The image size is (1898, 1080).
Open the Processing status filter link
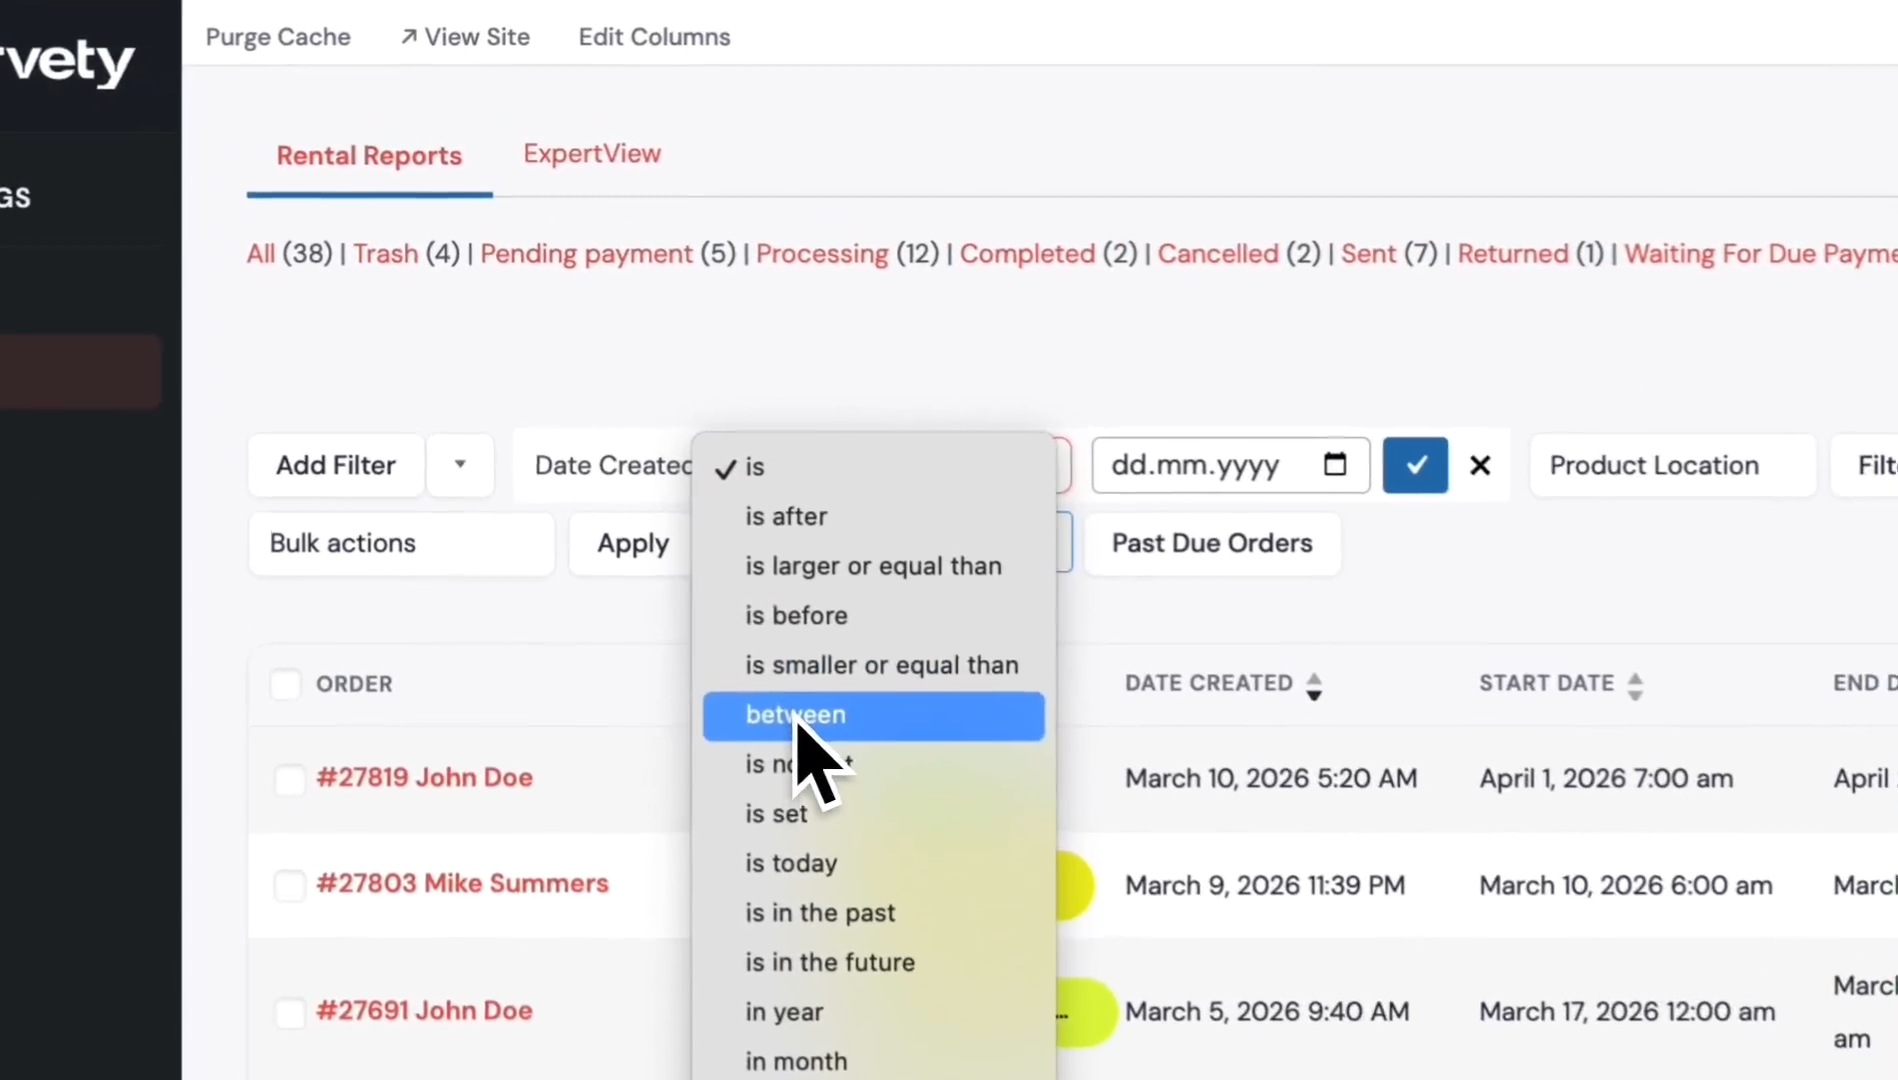pyautogui.click(x=822, y=254)
